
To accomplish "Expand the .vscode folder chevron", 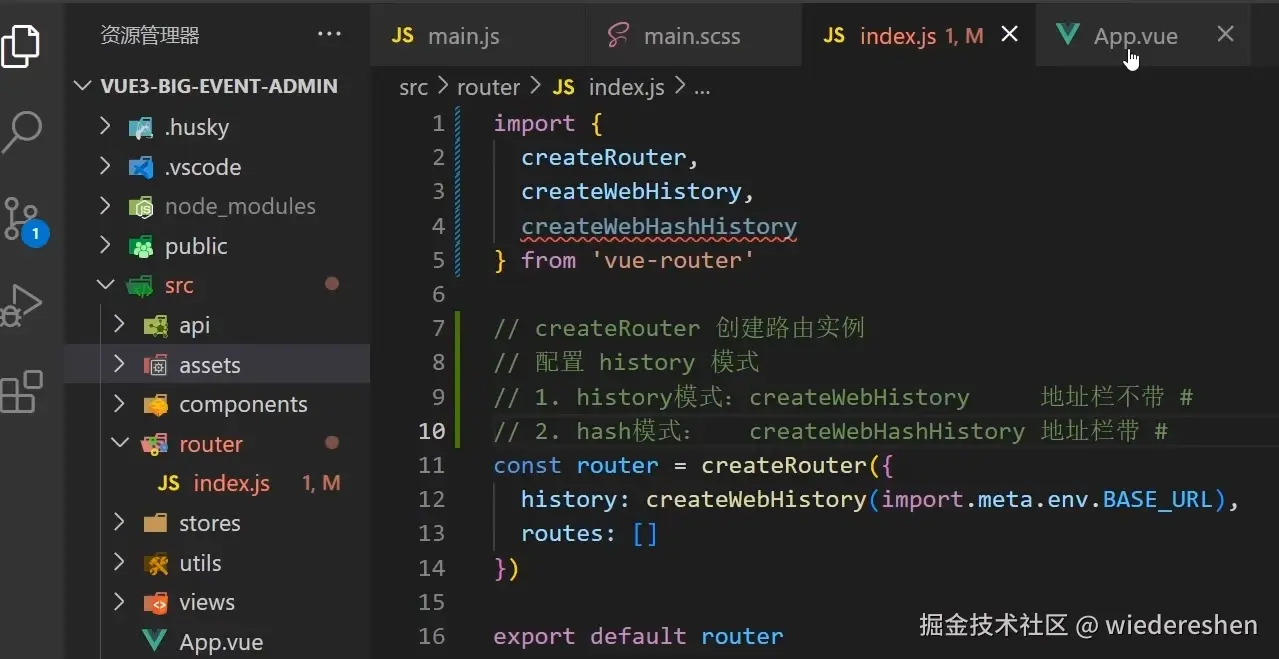I will click(x=105, y=167).
